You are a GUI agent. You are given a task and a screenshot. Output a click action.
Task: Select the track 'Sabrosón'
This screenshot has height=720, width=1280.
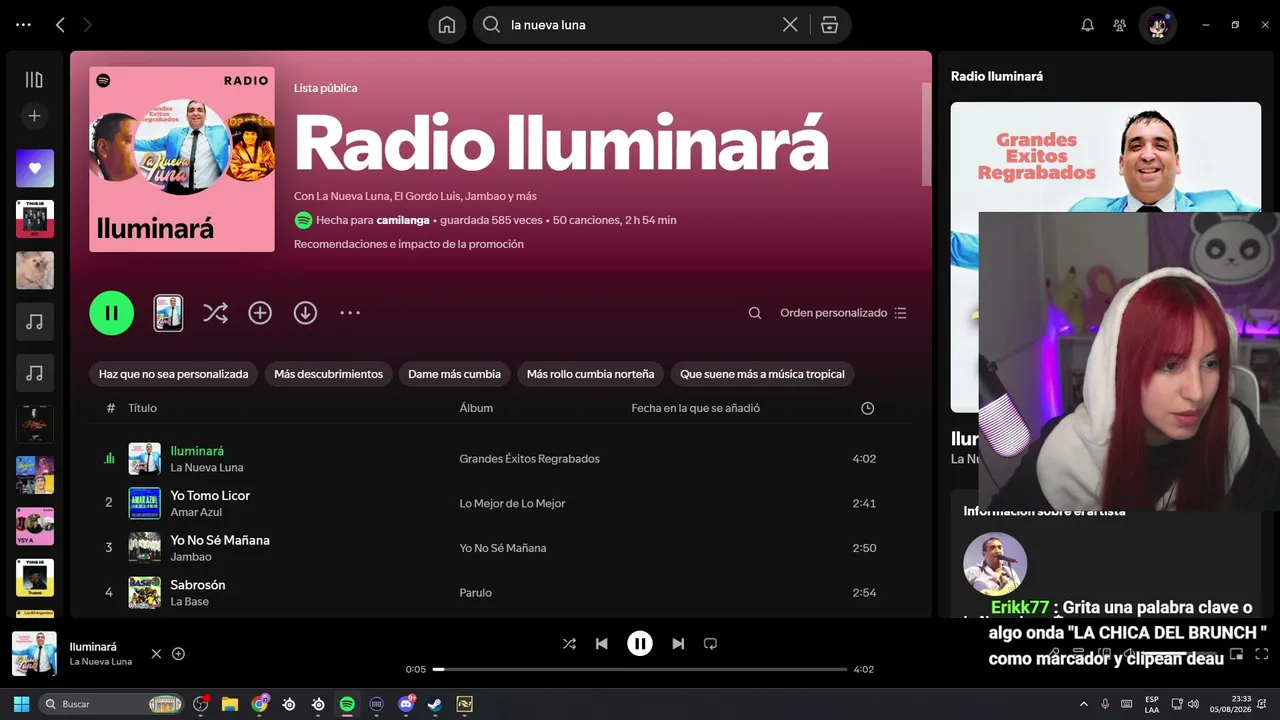(x=198, y=585)
